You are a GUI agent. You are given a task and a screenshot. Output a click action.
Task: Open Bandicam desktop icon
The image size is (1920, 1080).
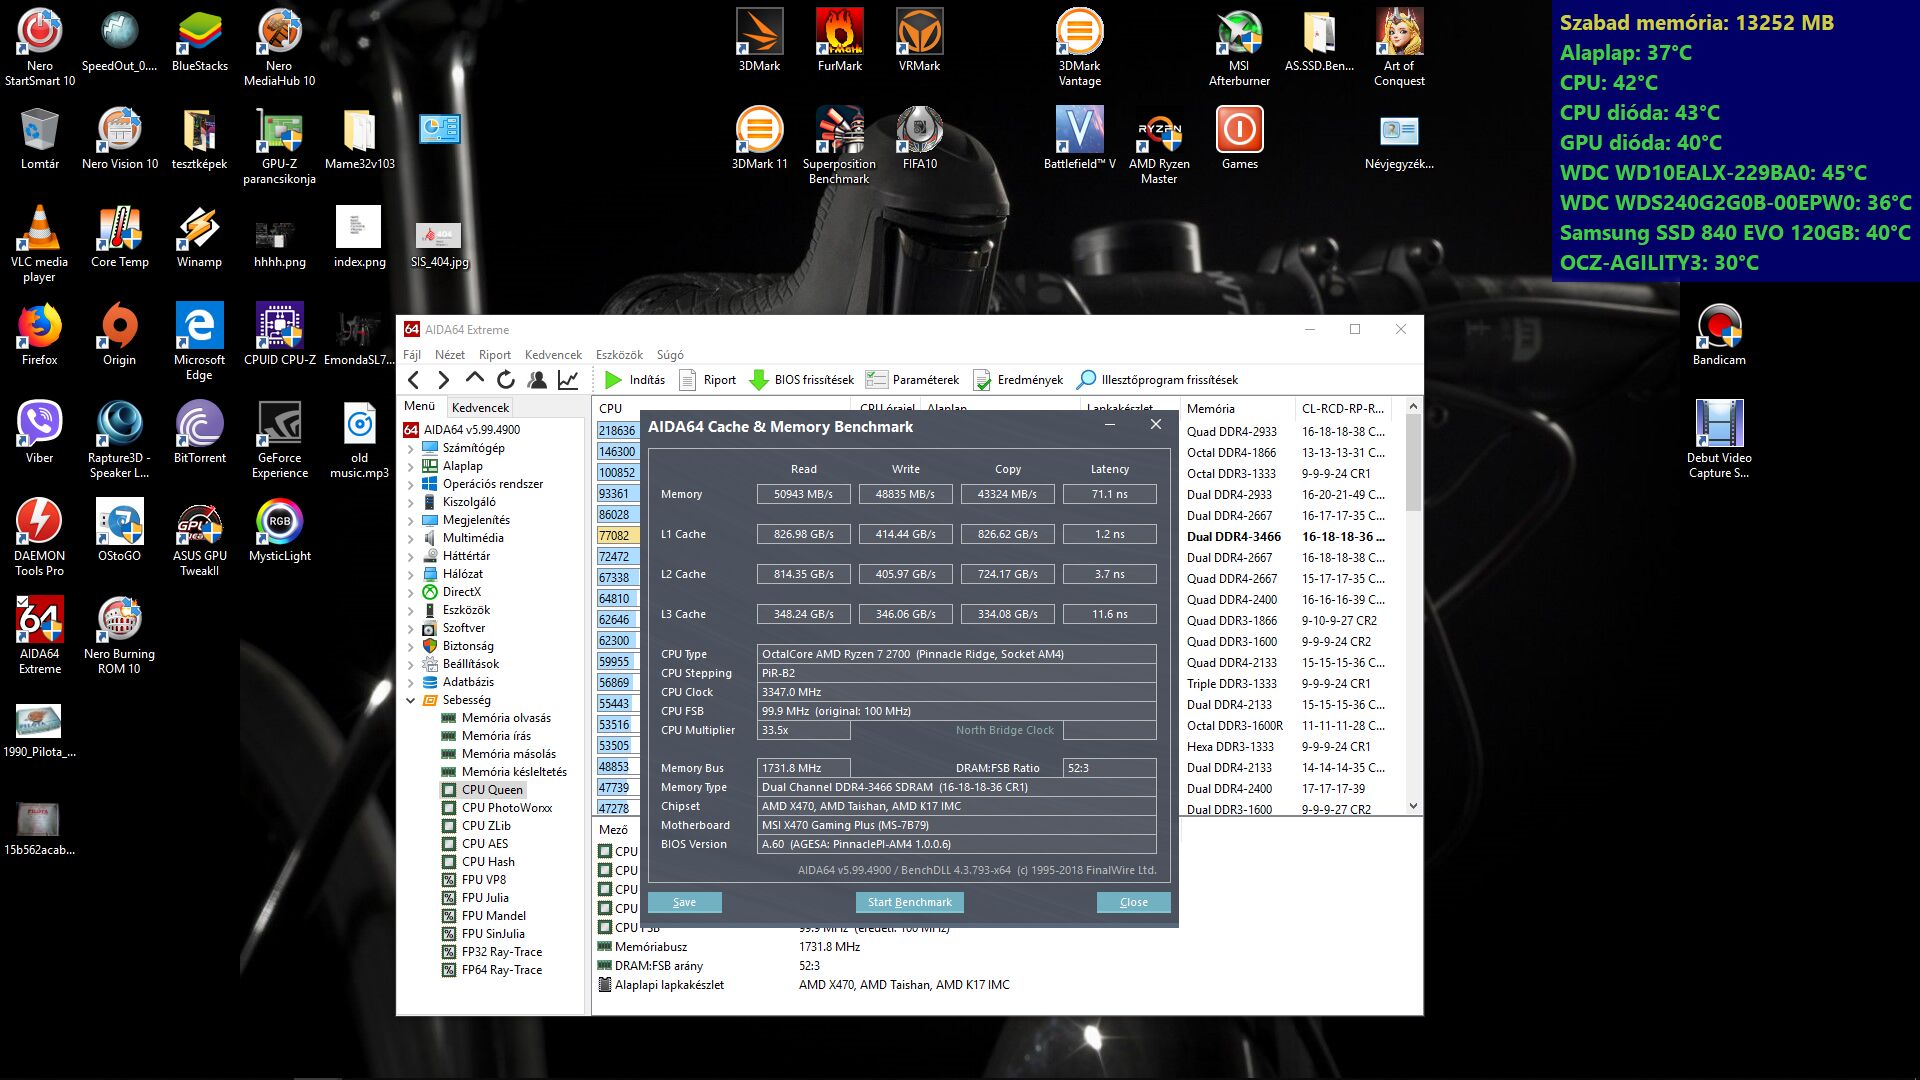pos(1719,335)
